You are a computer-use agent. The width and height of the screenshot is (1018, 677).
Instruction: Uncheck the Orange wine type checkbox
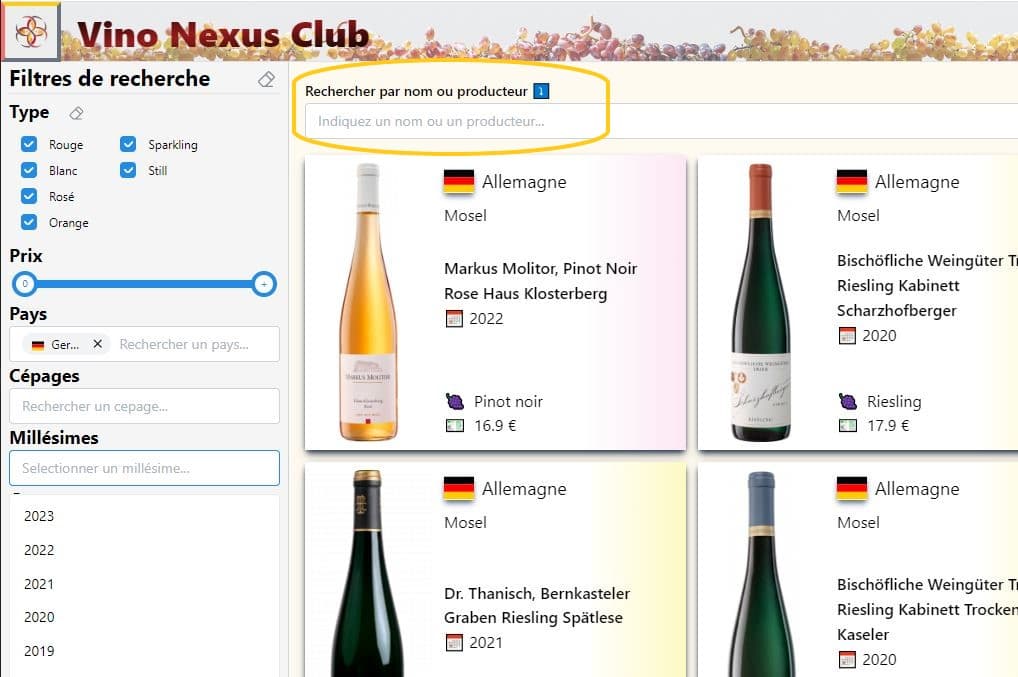pos(29,222)
